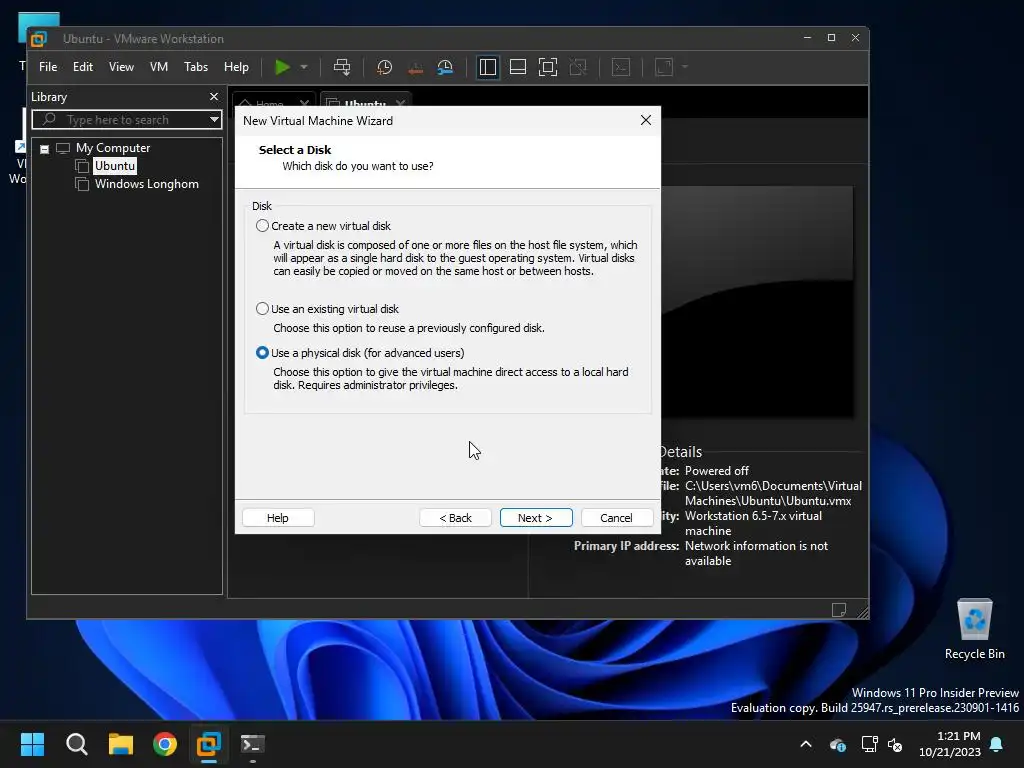This screenshot has height=768, width=1024.
Task: Select Create a new virtual disk option
Action: pyautogui.click(x=262, y=226)
